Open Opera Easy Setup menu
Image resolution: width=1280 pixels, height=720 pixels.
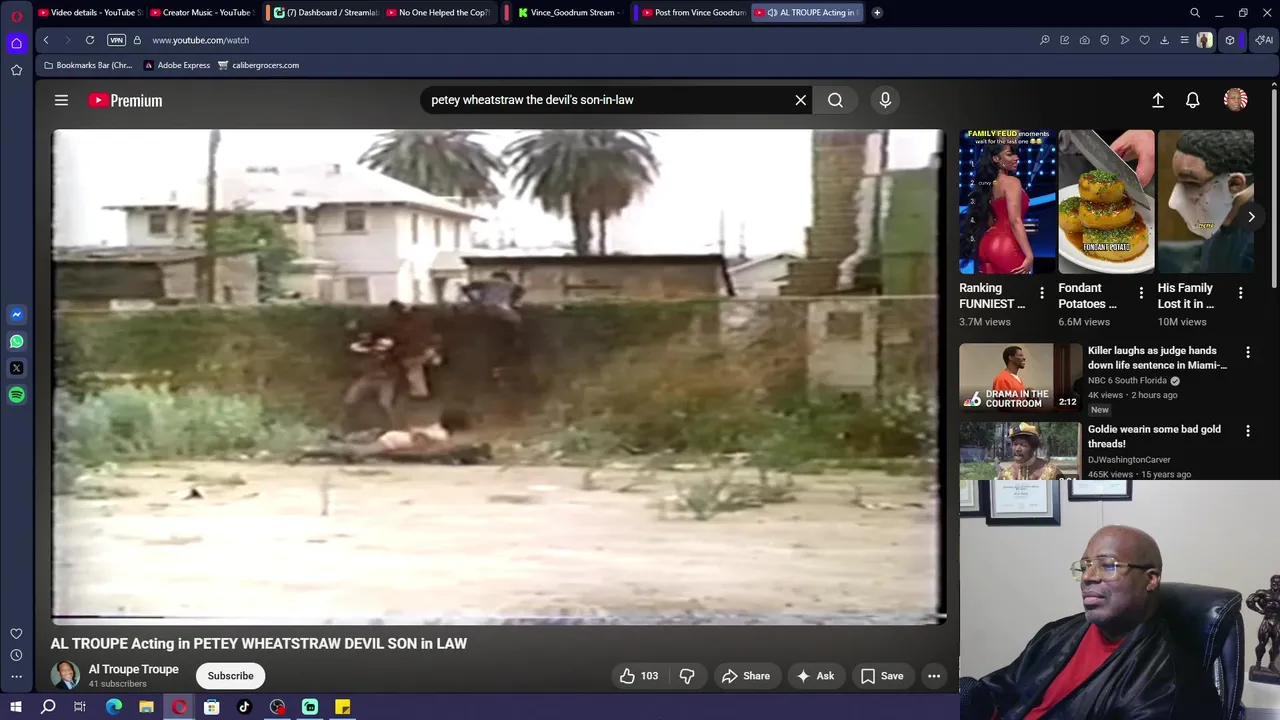click(1184, 40)
